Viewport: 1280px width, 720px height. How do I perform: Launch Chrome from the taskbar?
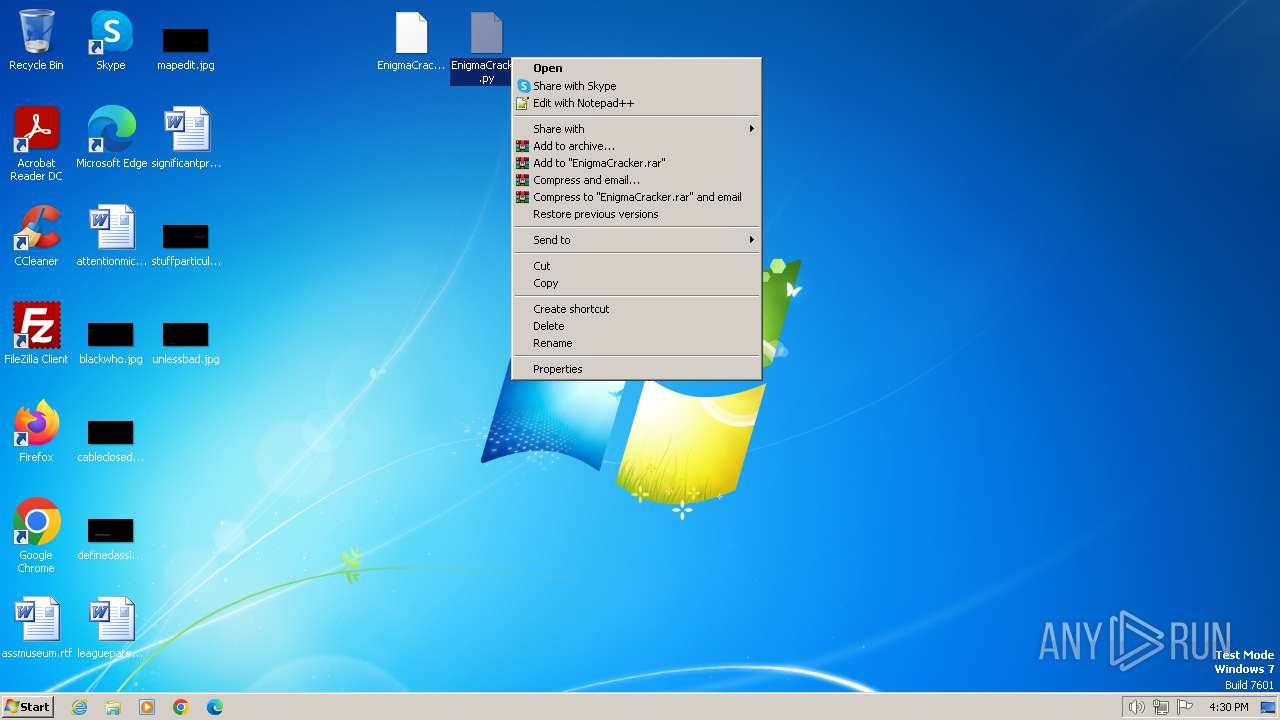point(181,707)
